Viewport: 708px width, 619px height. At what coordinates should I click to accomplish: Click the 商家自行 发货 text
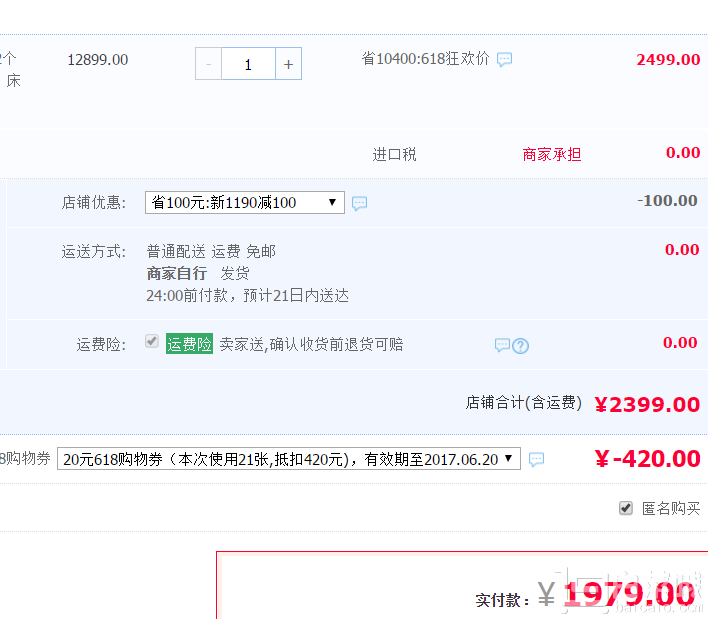(x=198, y=273)
